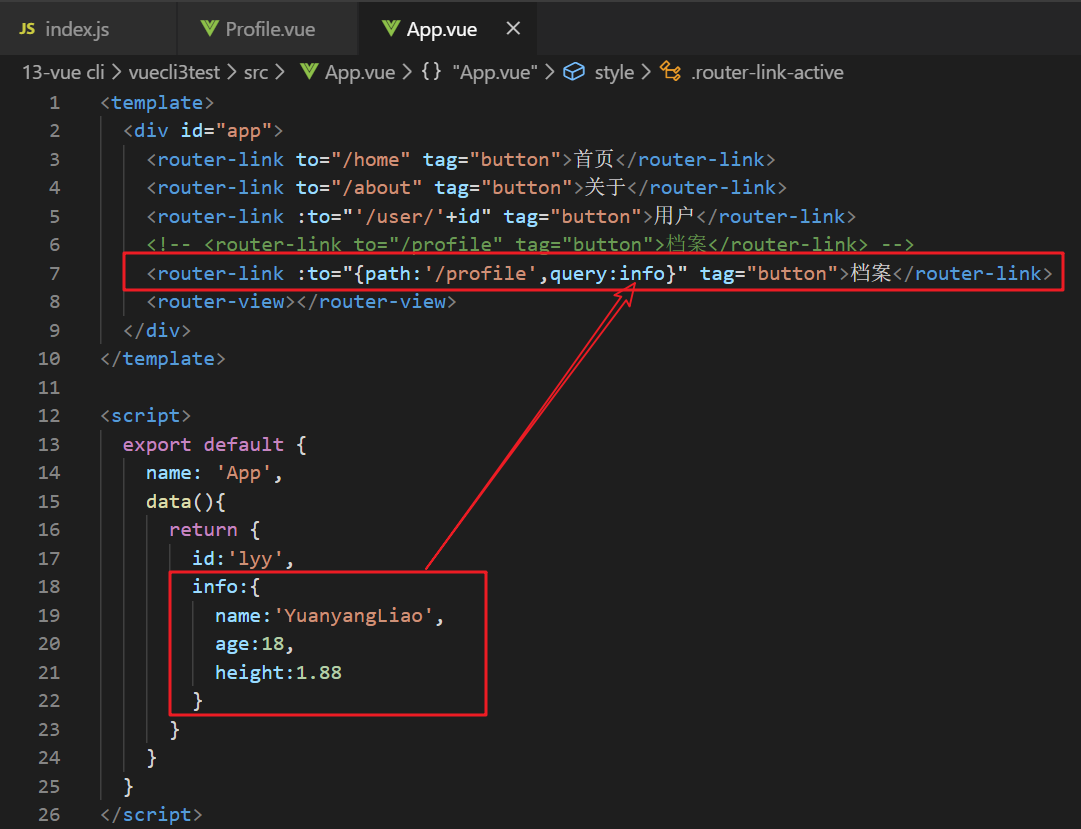
Task: Click the cube icon before style
Action: 574,72
